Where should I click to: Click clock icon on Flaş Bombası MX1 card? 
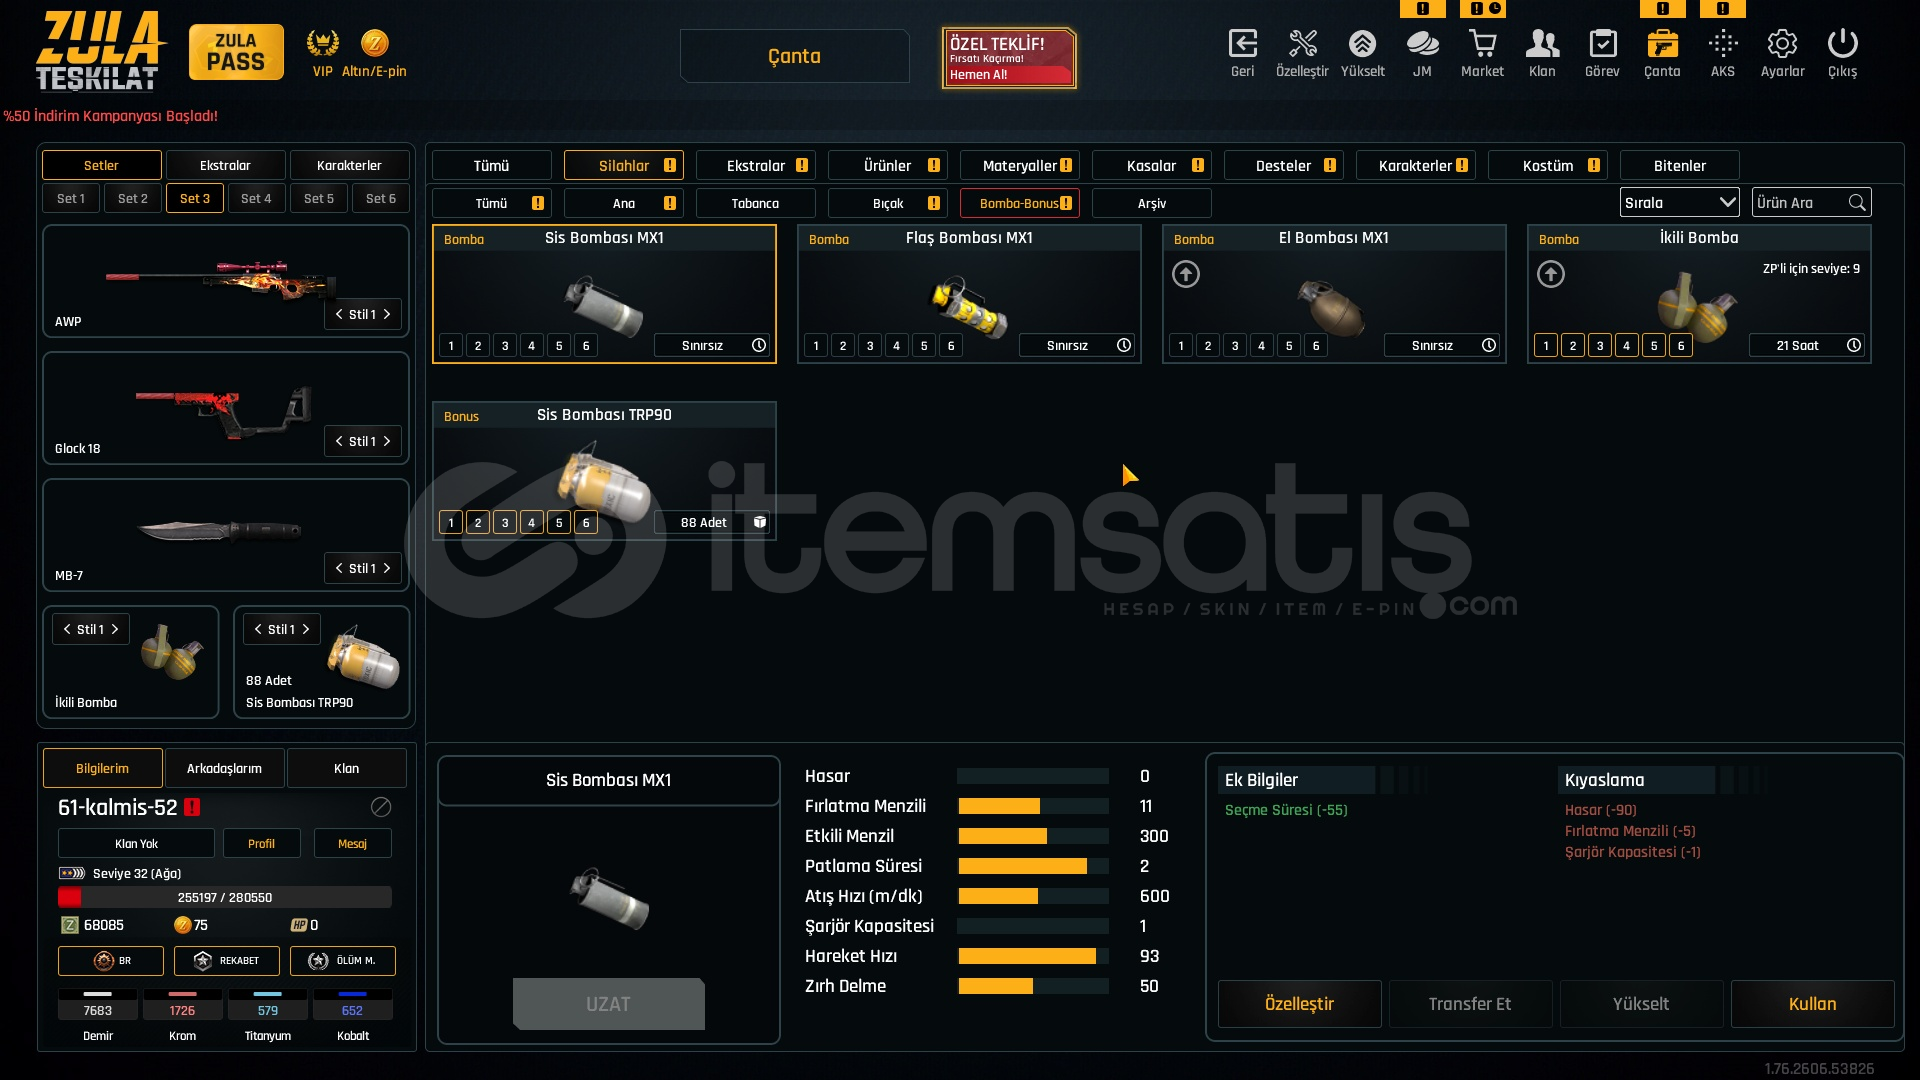tap(1124, 345)
